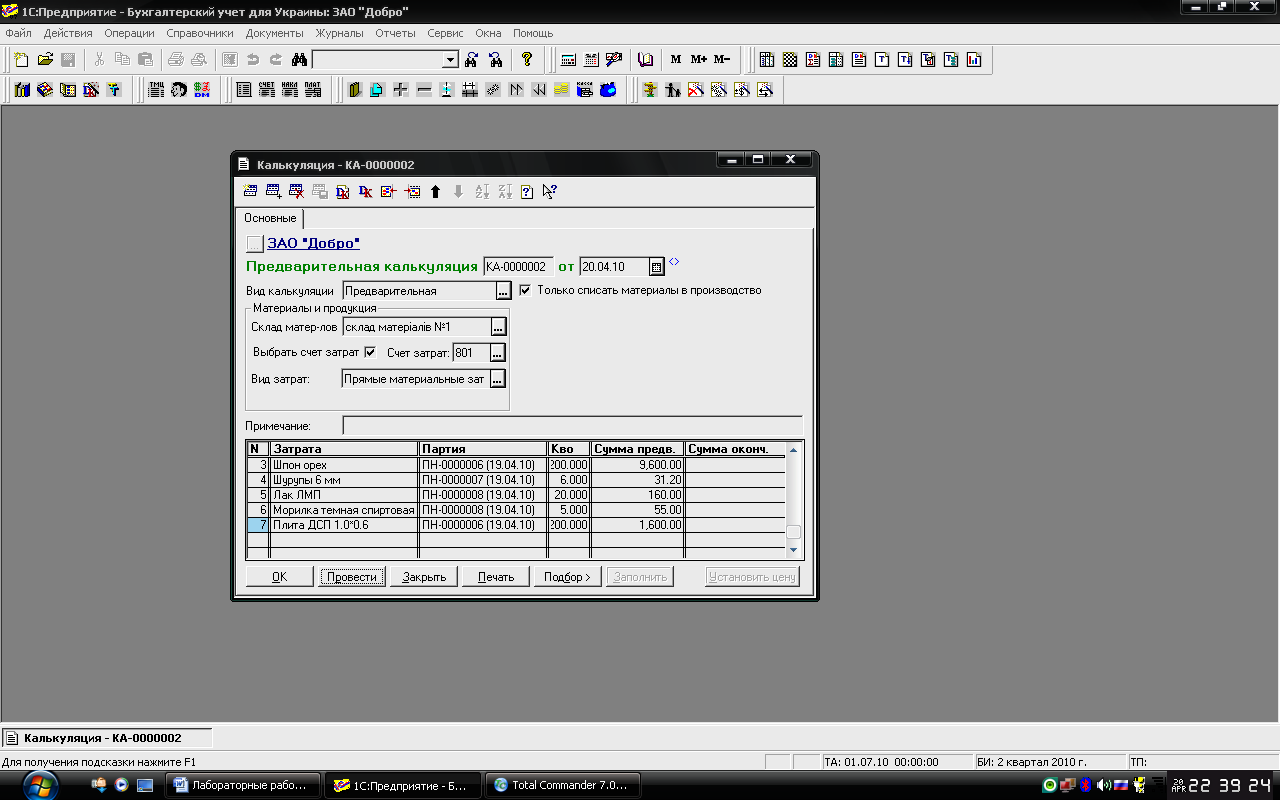Open the Справочники menu
1280x800 pixels.
[200, 33]
